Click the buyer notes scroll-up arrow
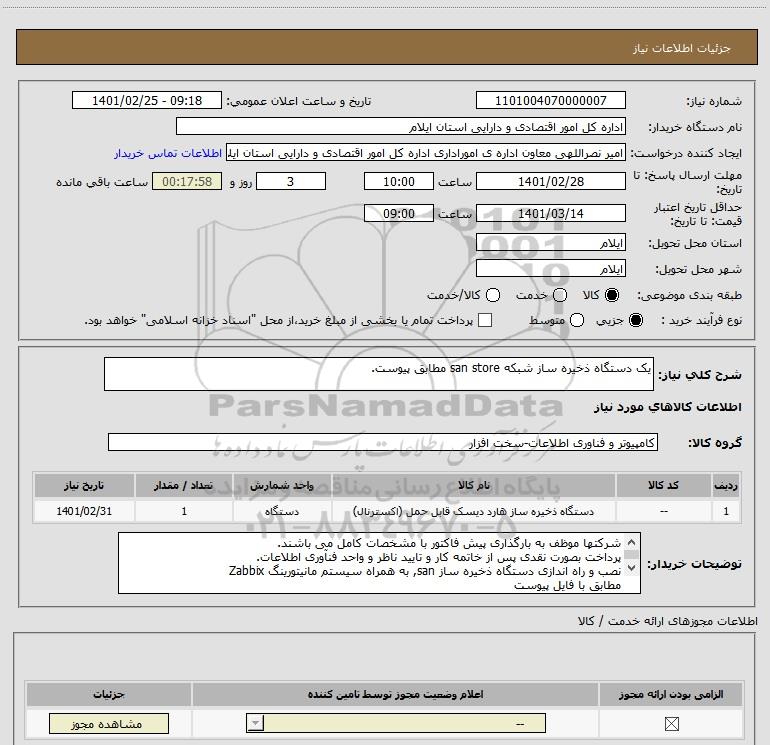Screen dimensions: 770x745 [632, 543]
